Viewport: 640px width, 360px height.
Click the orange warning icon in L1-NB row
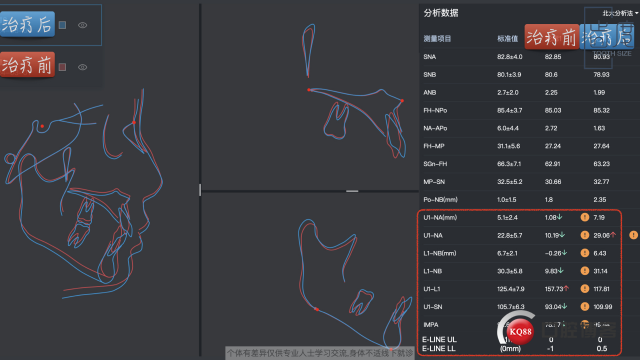pos(585,271)
